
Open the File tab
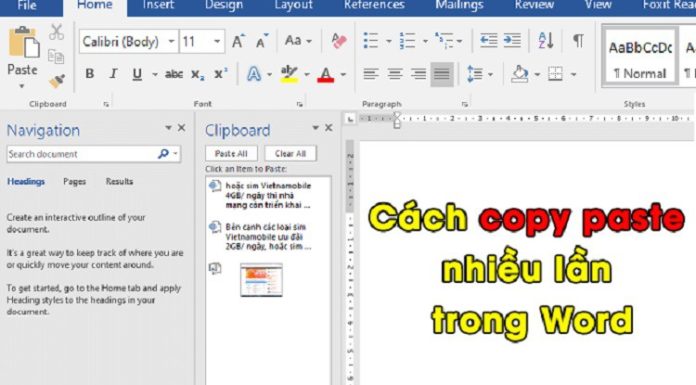point(27,6)
